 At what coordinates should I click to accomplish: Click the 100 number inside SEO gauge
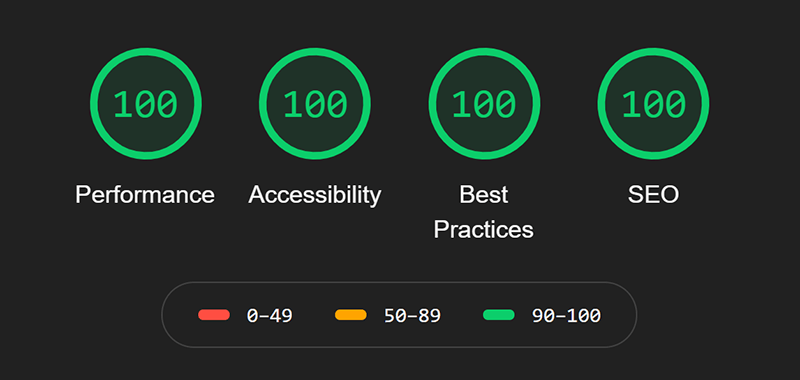[653, 104]
